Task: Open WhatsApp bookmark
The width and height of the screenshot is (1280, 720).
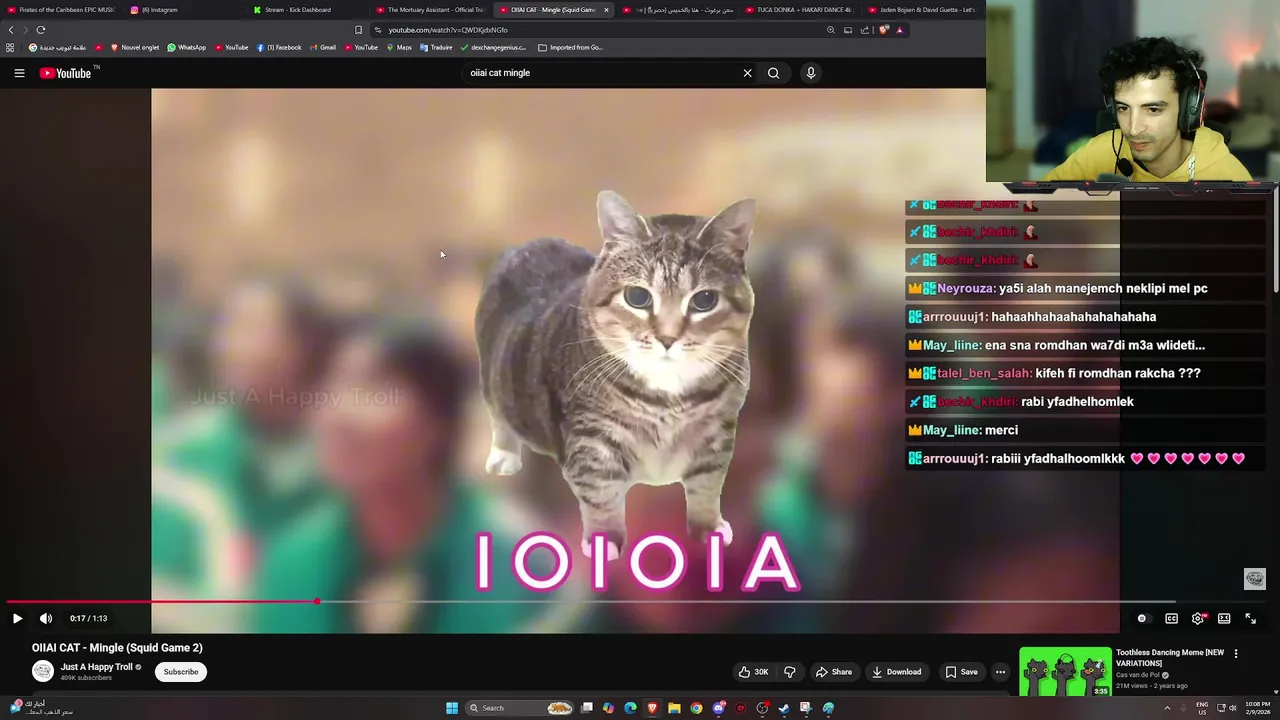Action: [186, 47]
